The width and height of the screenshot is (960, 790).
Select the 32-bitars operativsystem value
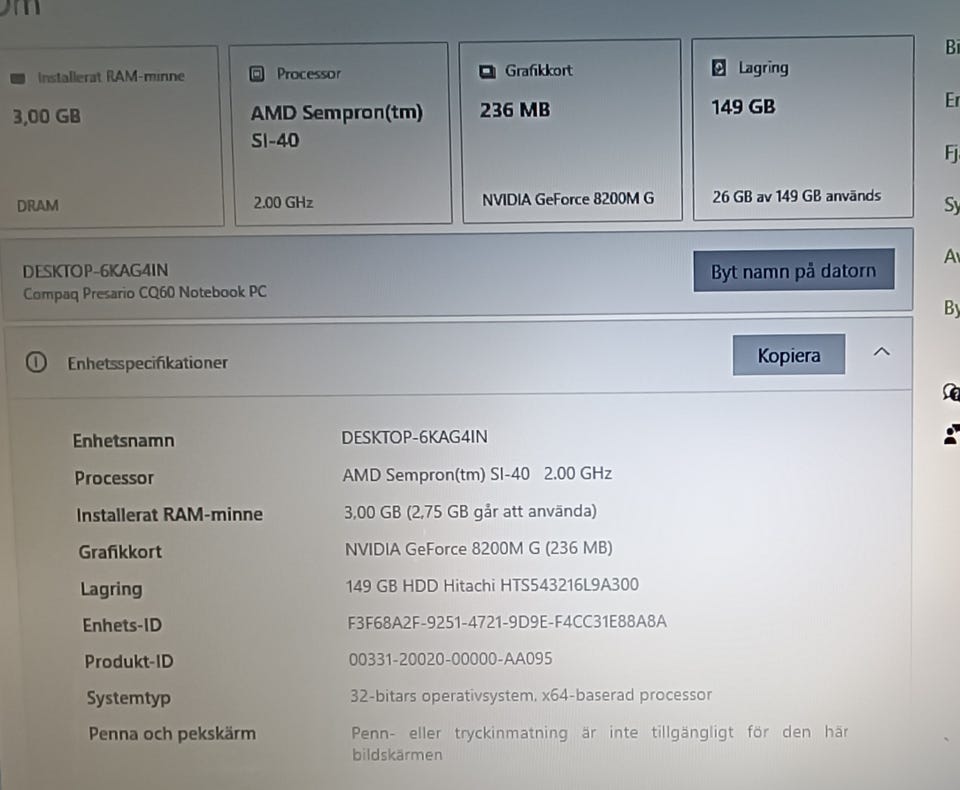coord(531,695)
